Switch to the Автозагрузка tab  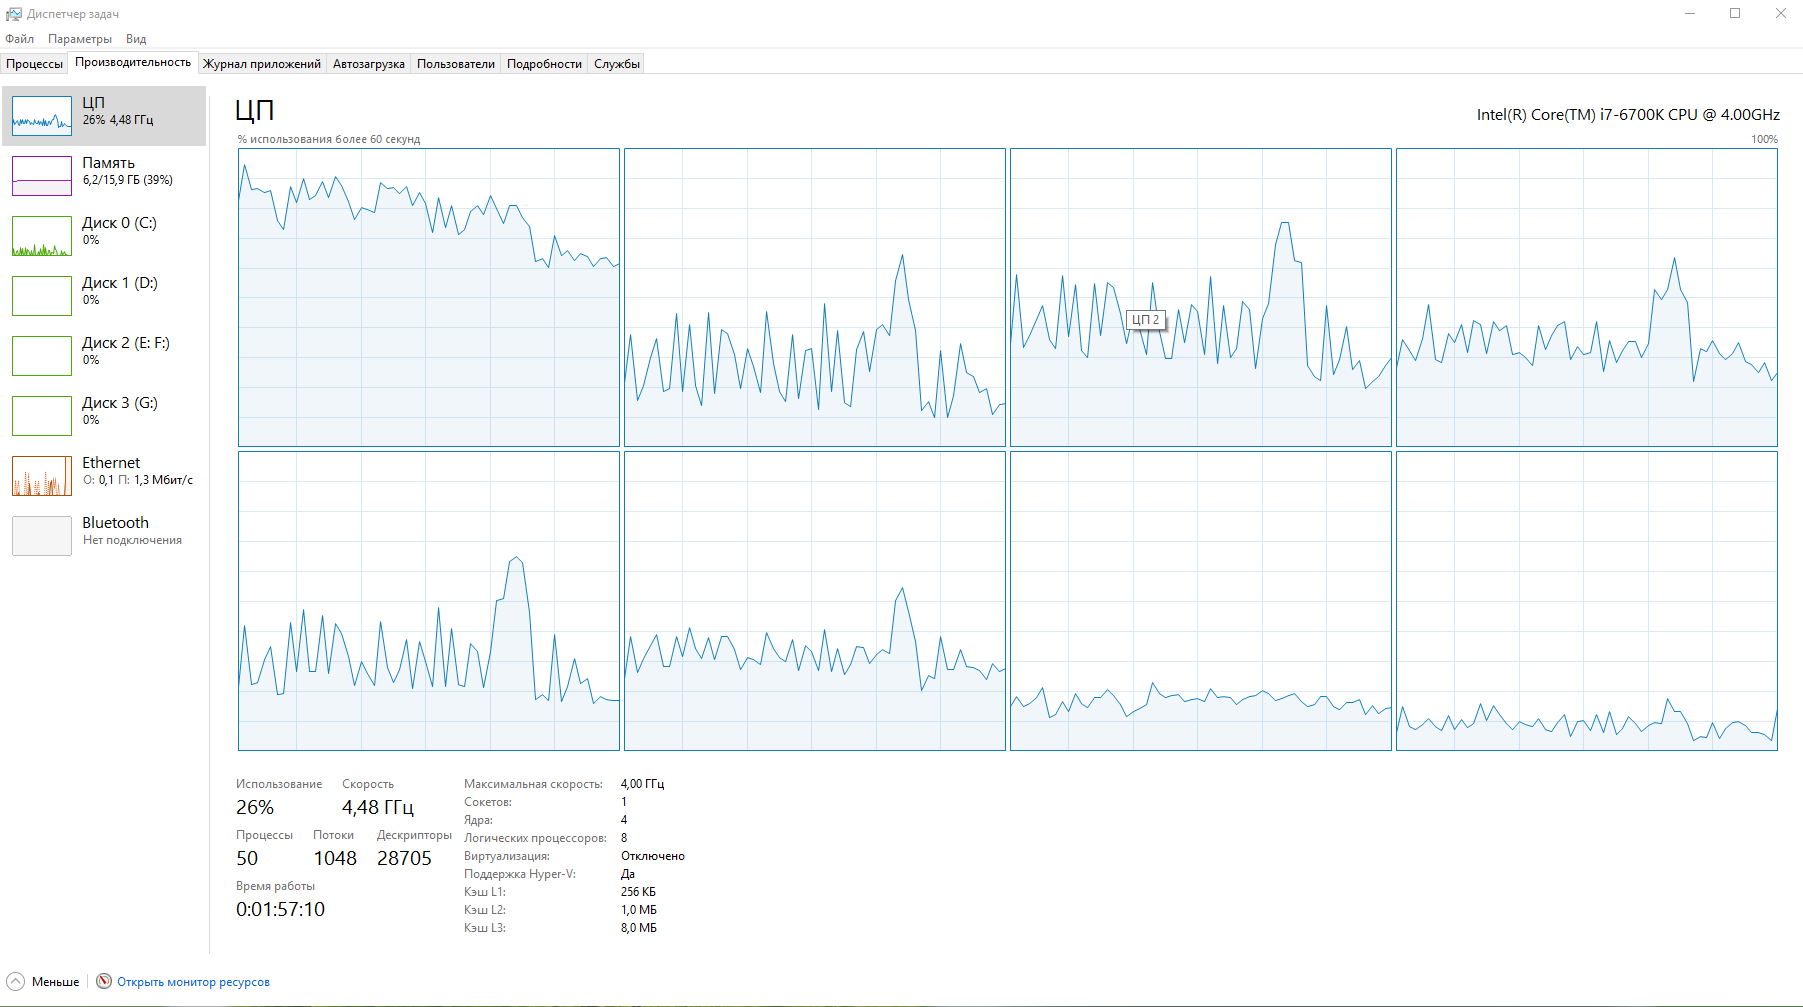click(x=369, y=64)
